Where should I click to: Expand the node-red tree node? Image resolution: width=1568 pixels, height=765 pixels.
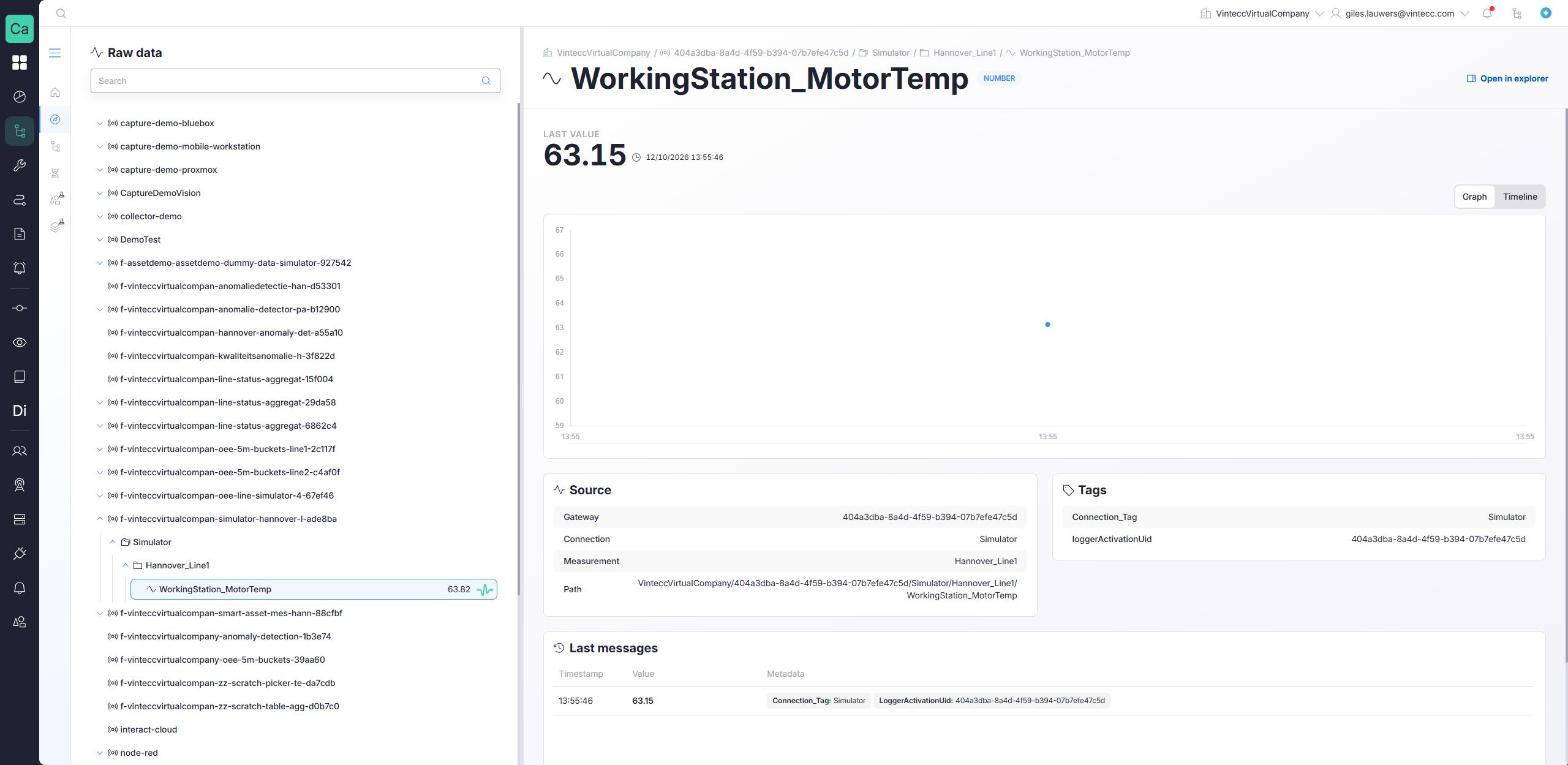[100, 753]
